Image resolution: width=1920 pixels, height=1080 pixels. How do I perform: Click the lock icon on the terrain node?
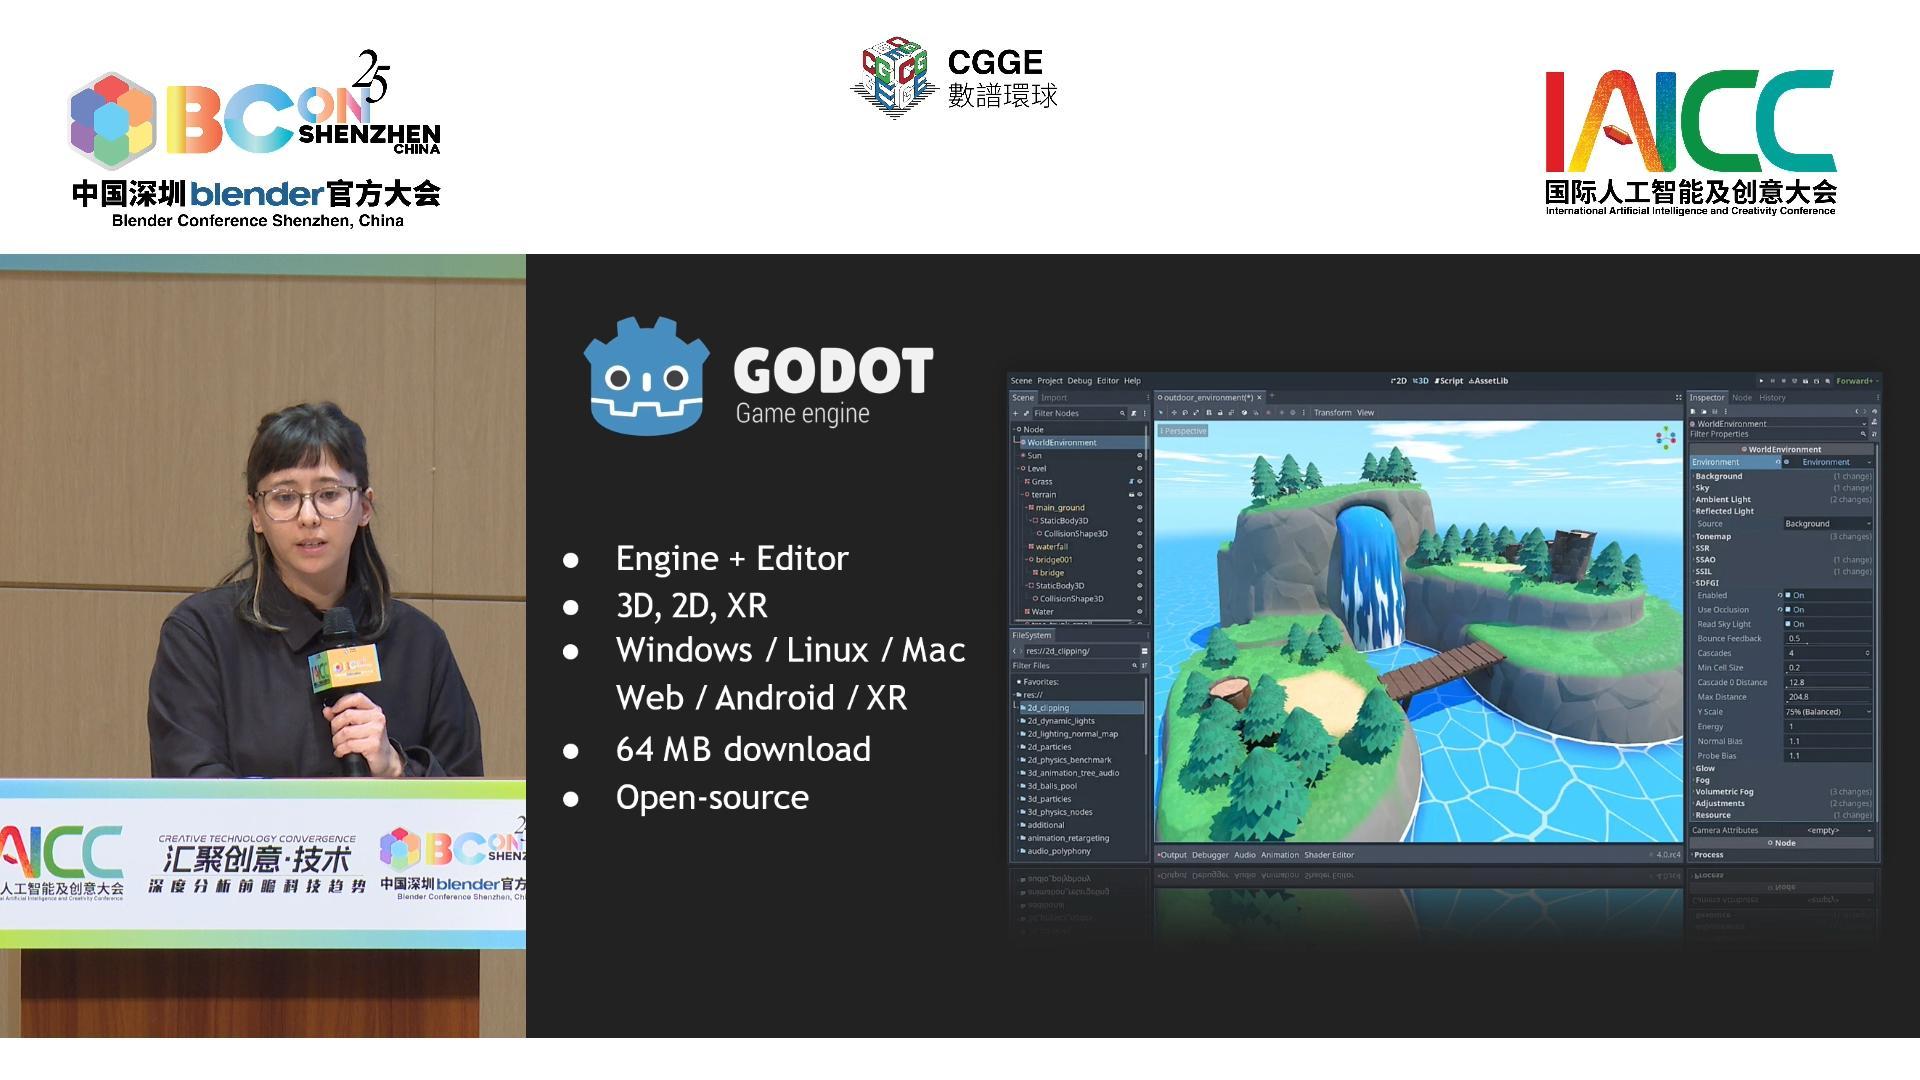tap(1131, 495)
